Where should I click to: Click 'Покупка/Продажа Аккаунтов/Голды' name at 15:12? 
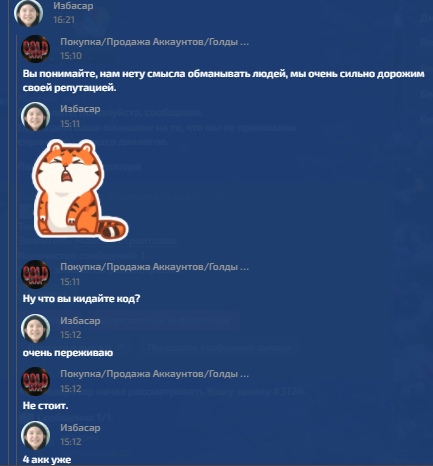[x=154, y=374]
